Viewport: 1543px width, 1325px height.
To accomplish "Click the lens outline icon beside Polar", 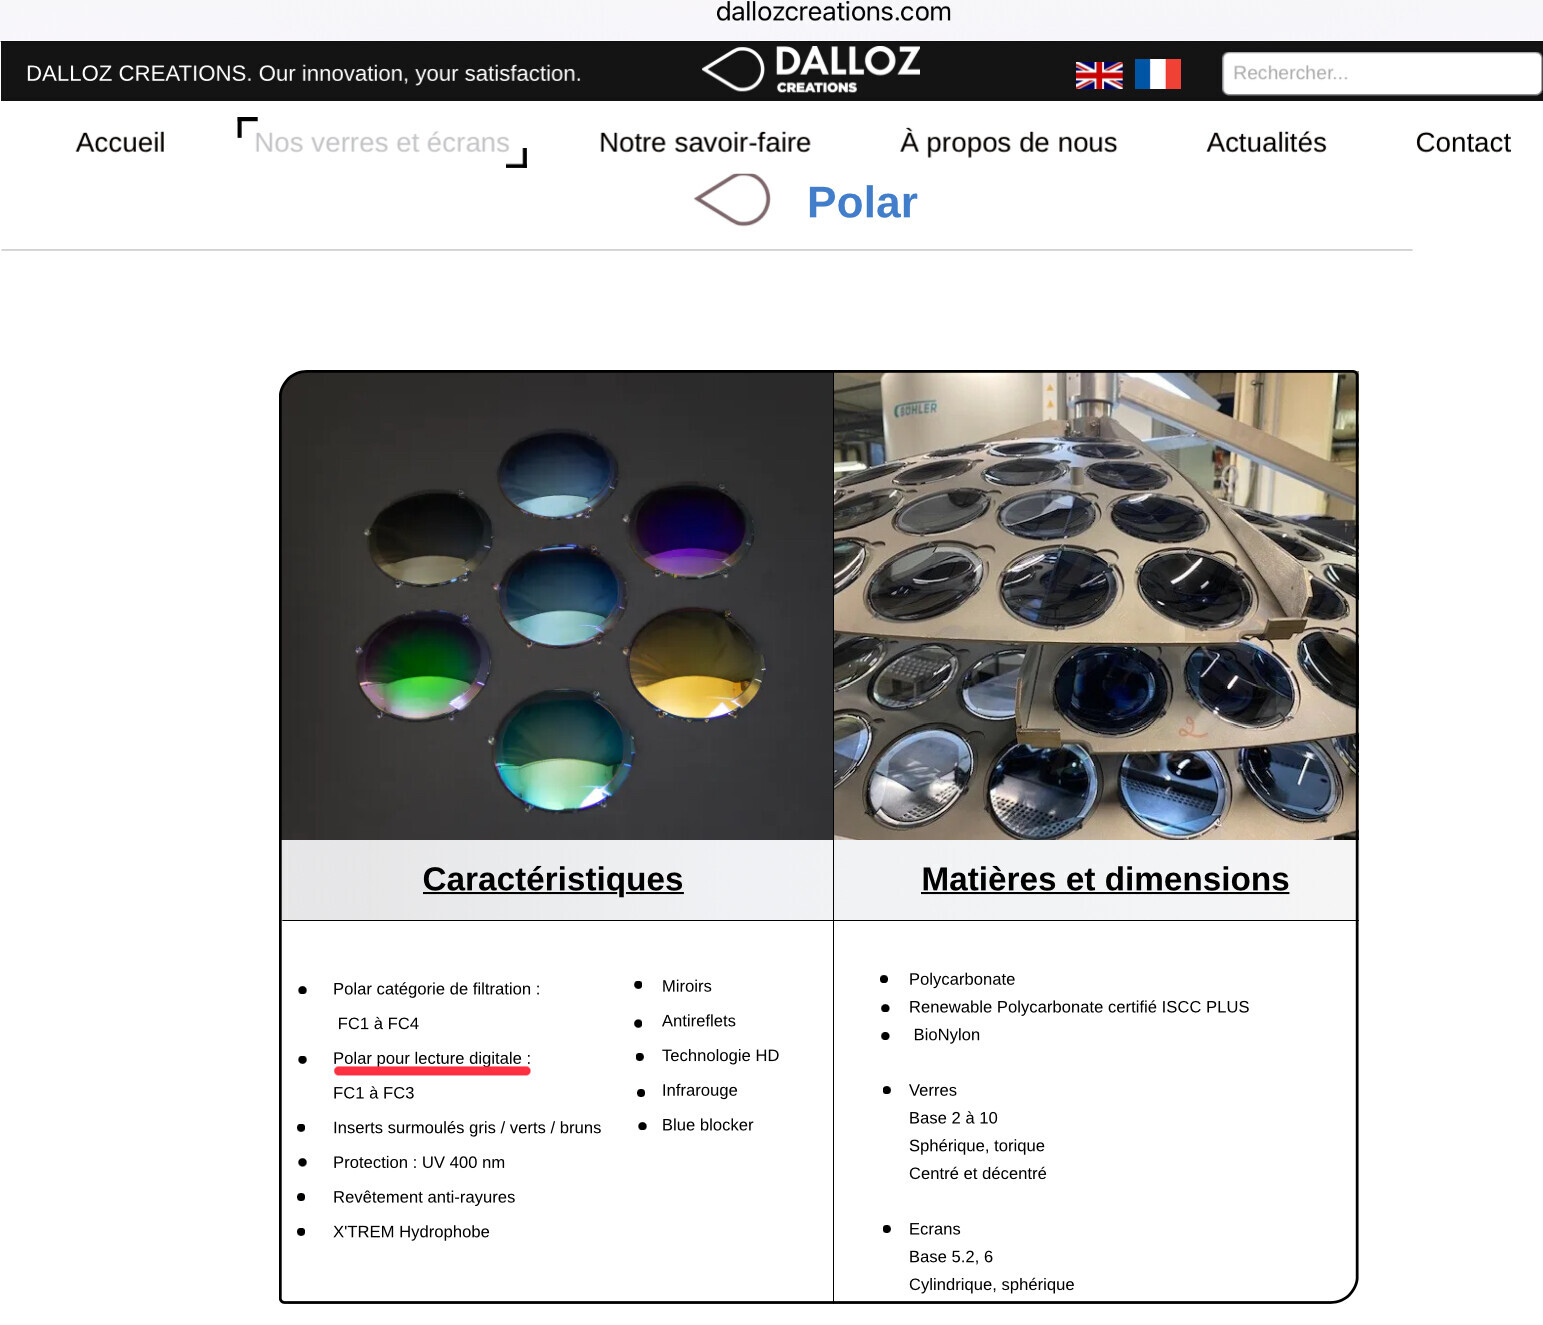I will coord(732,199).
